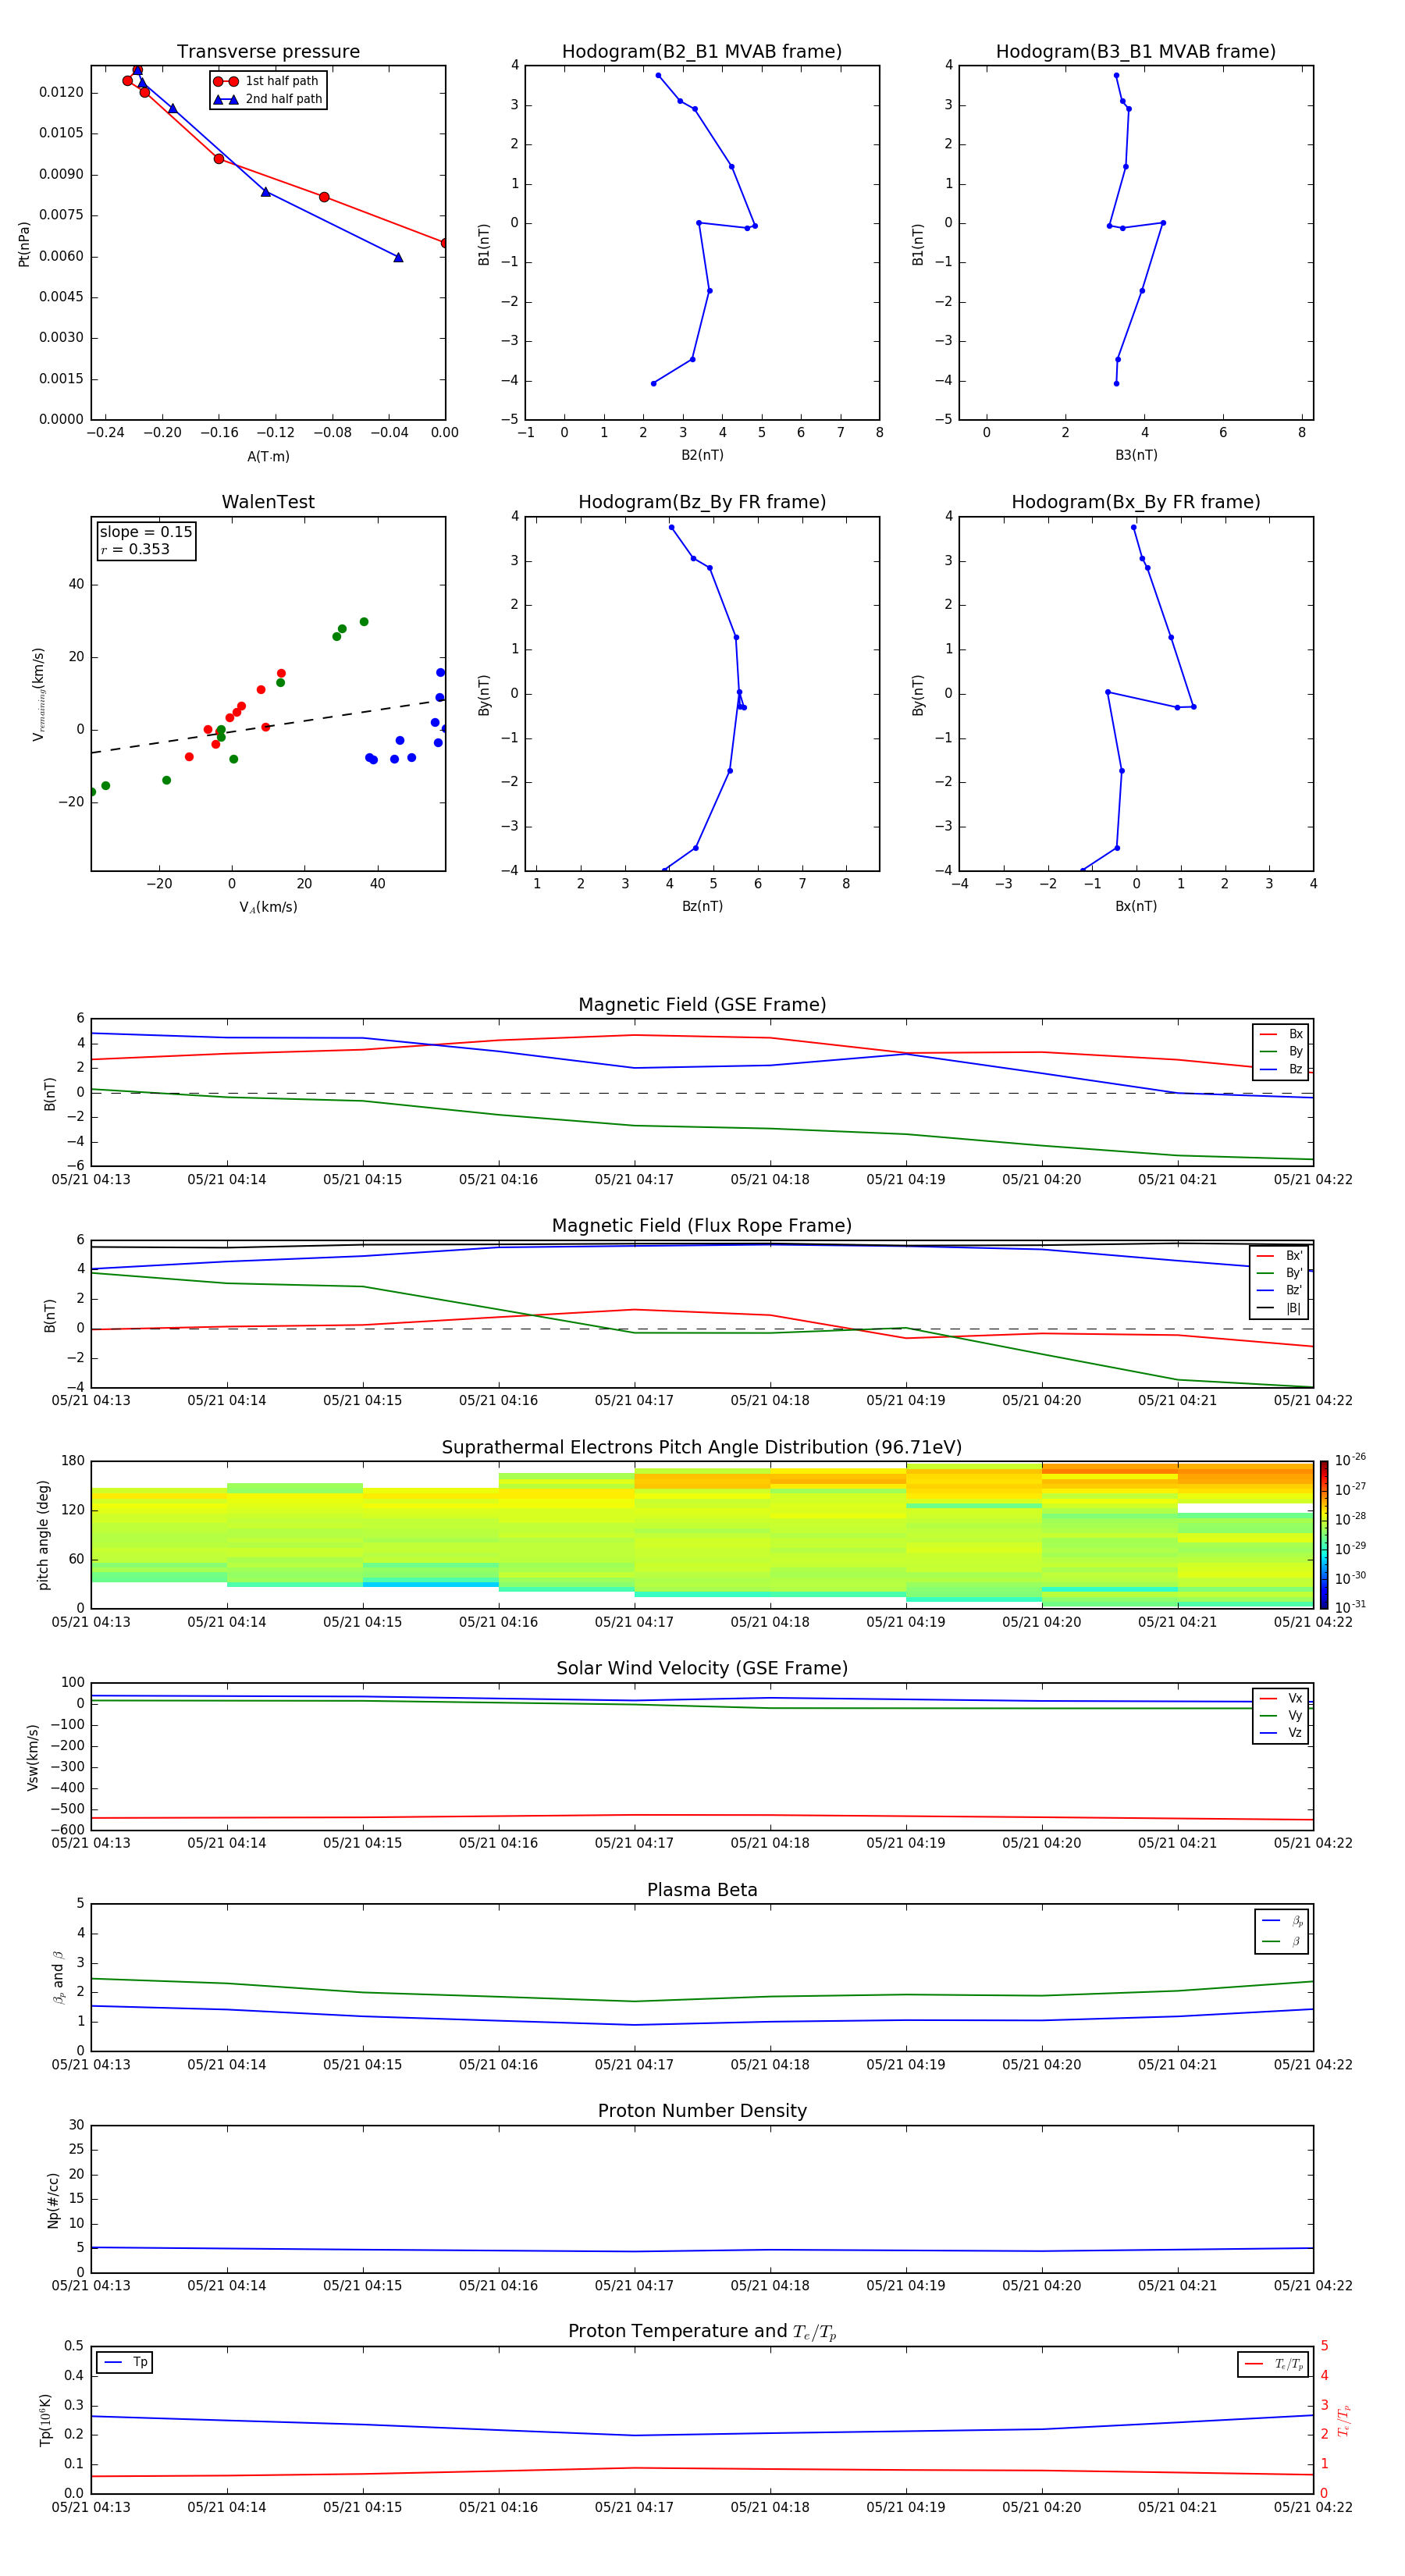Click the 'WalenTest' plot title

[268, 502]
